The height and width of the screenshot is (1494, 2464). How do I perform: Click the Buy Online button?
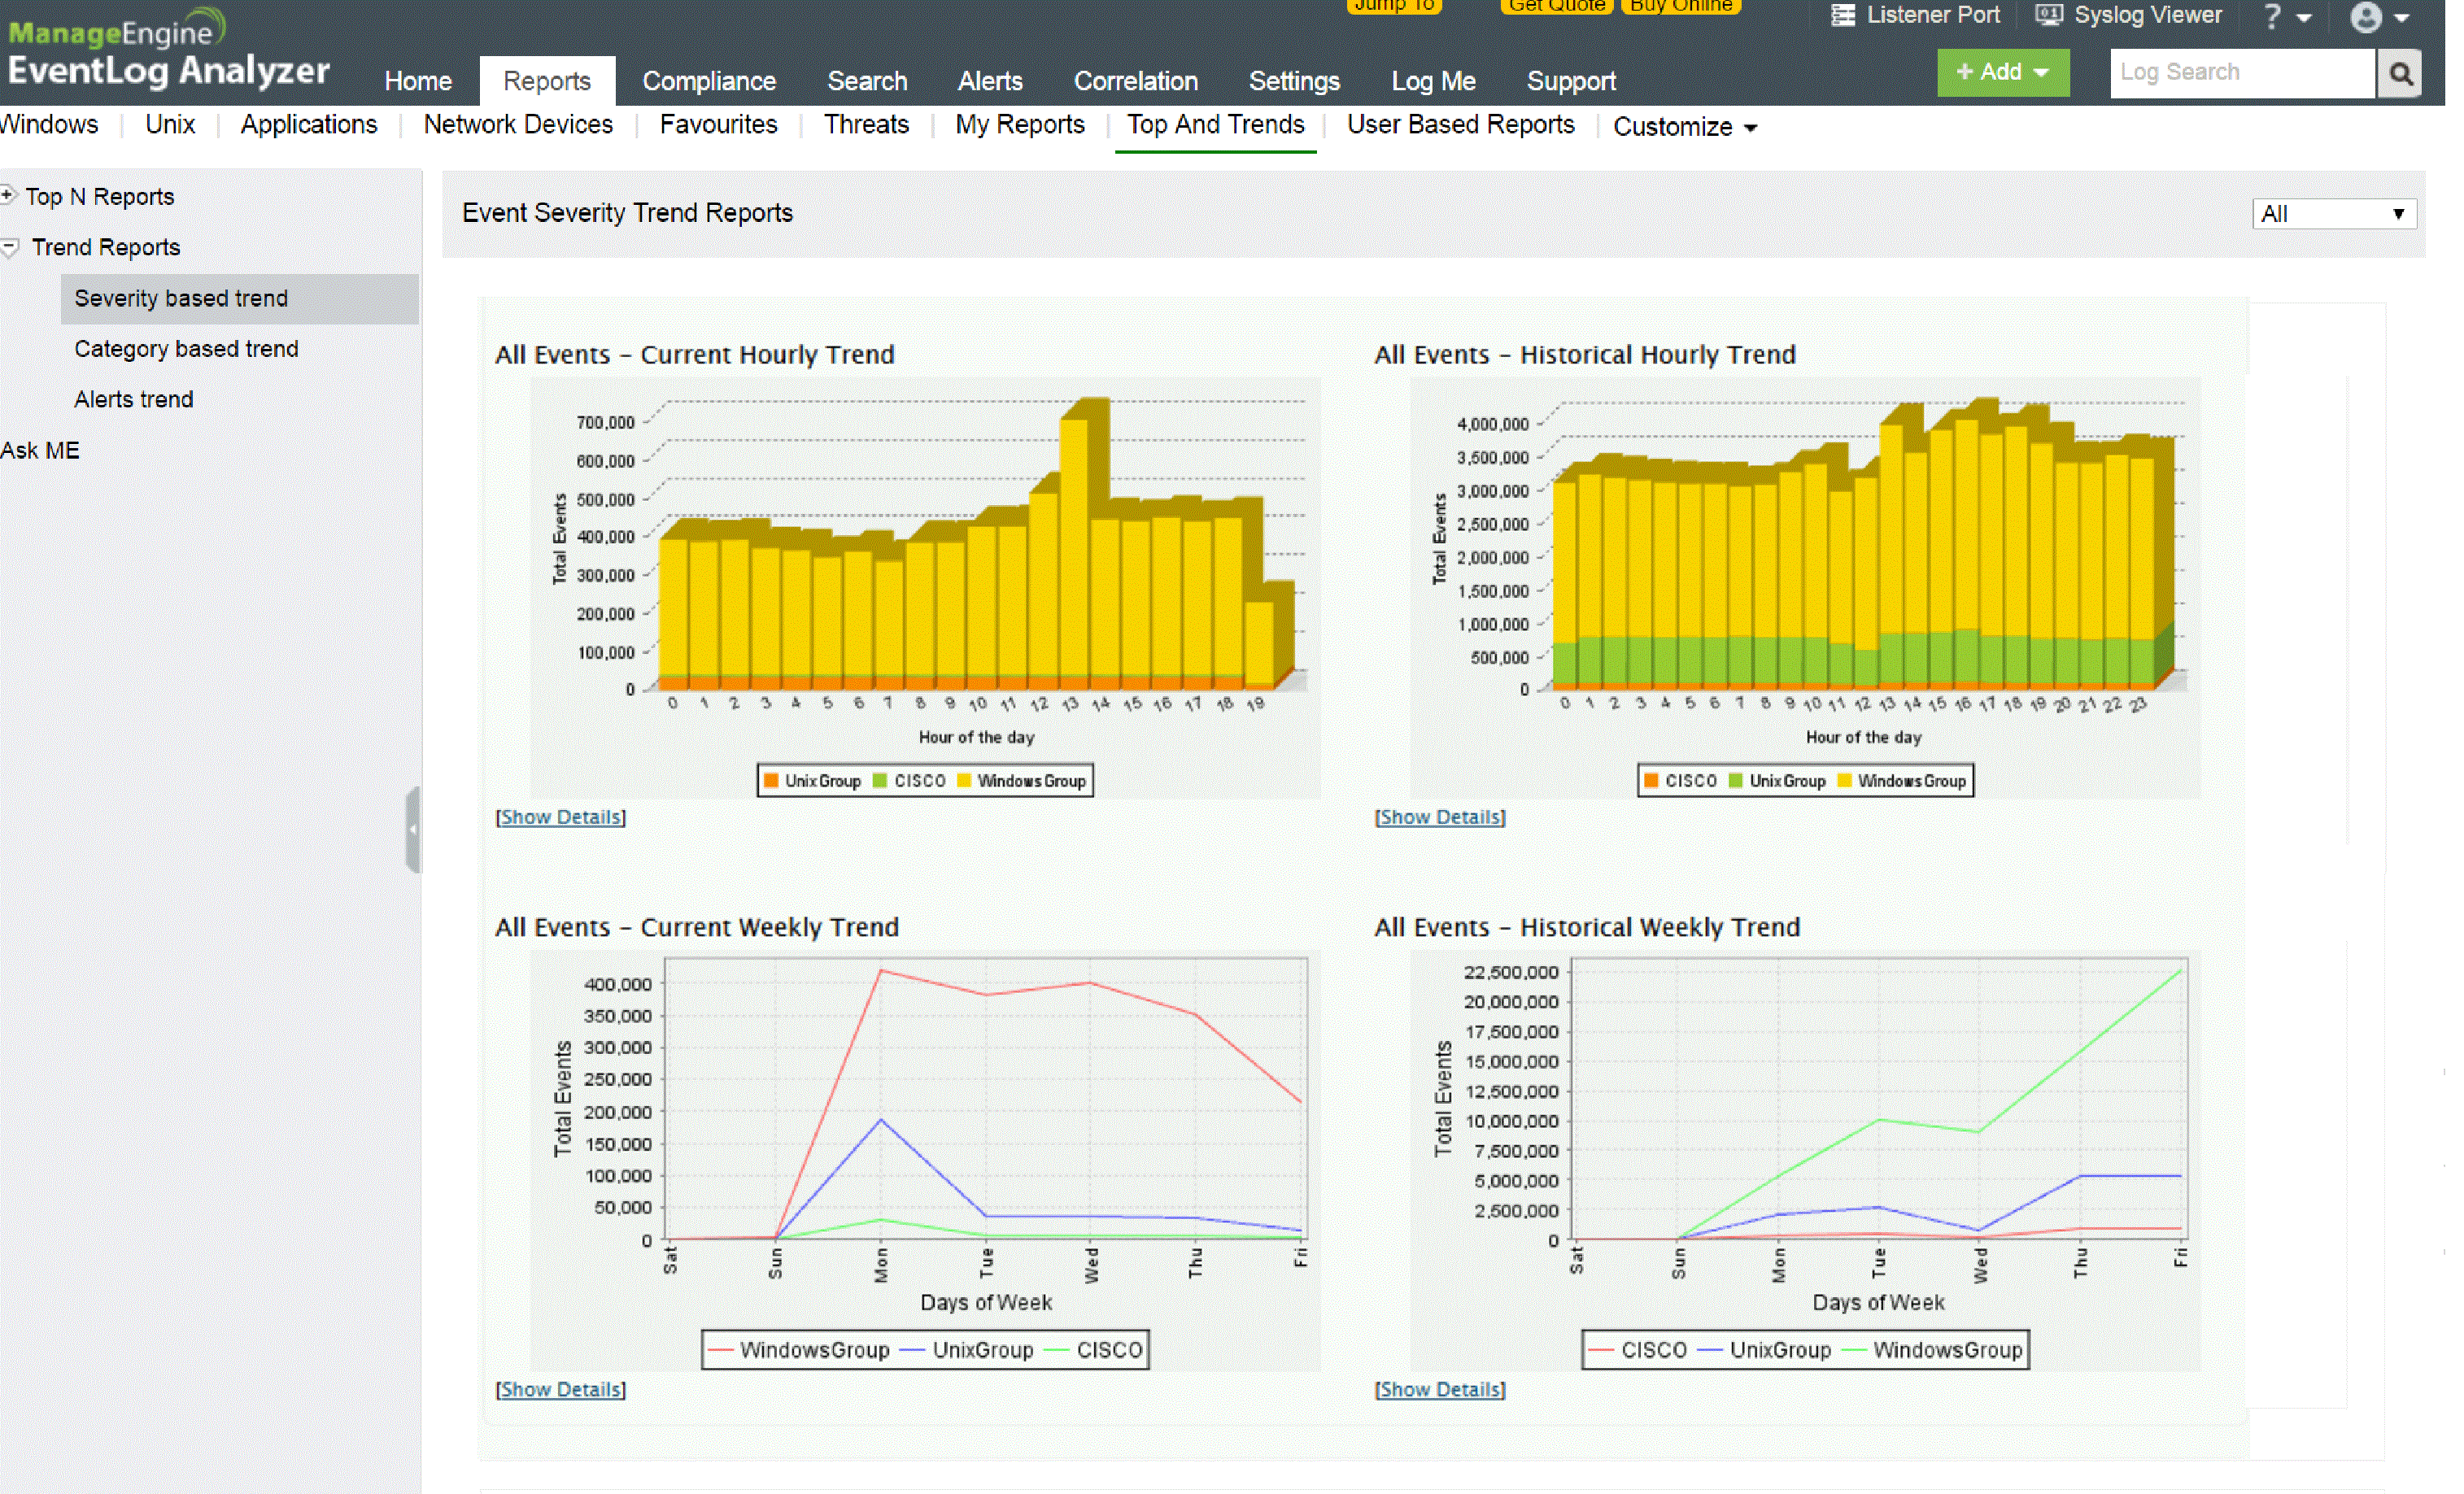1679,6
